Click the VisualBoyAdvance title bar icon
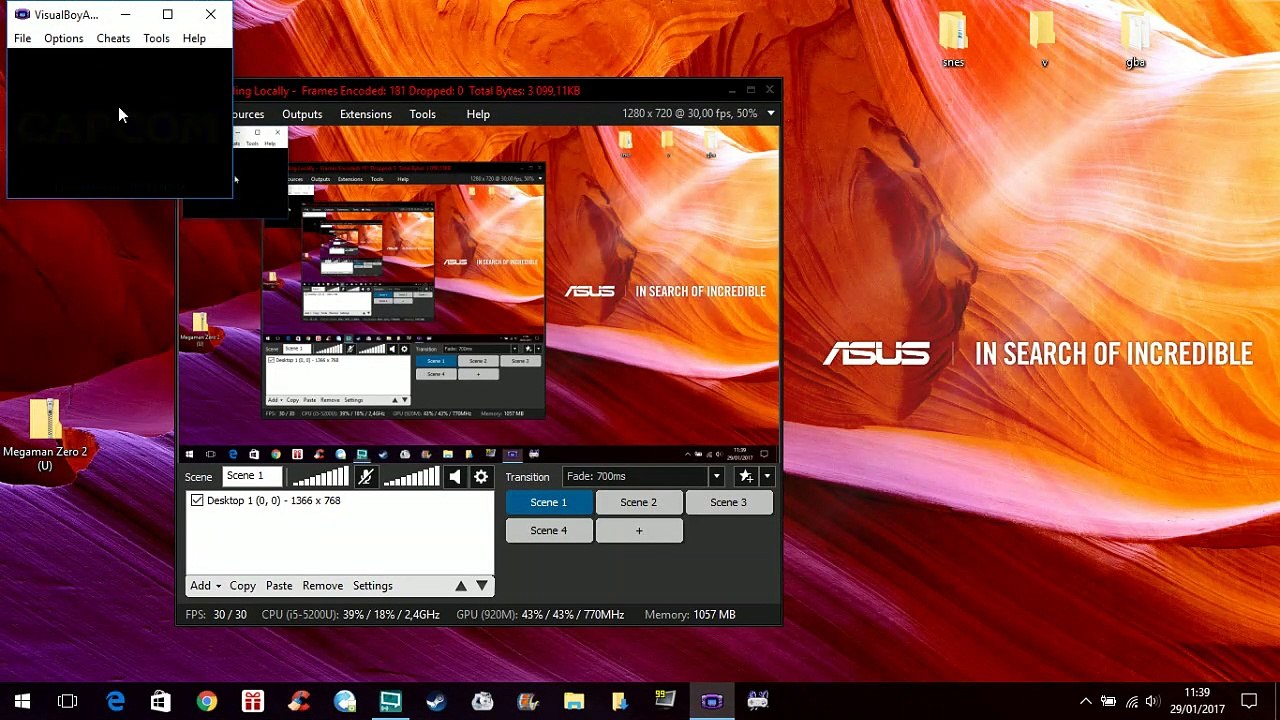The height and width of the screenshot is (720, 1280). point(22,14)
